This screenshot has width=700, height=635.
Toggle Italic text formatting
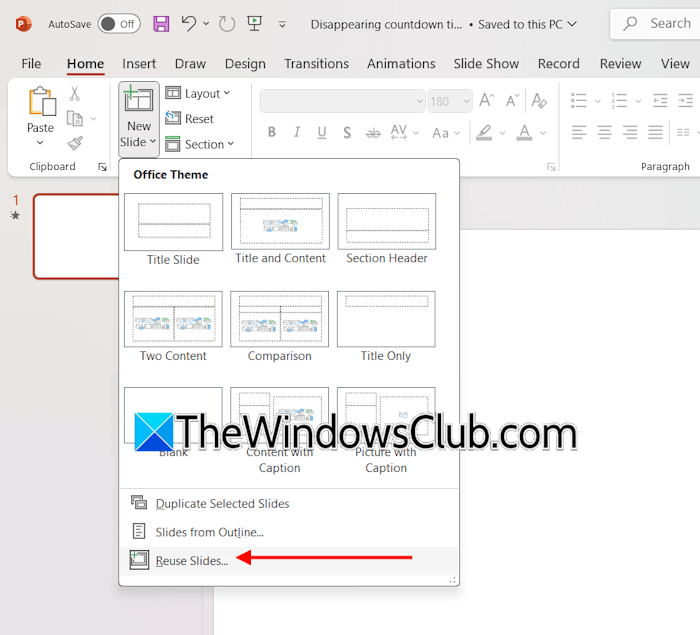[296, 132]
